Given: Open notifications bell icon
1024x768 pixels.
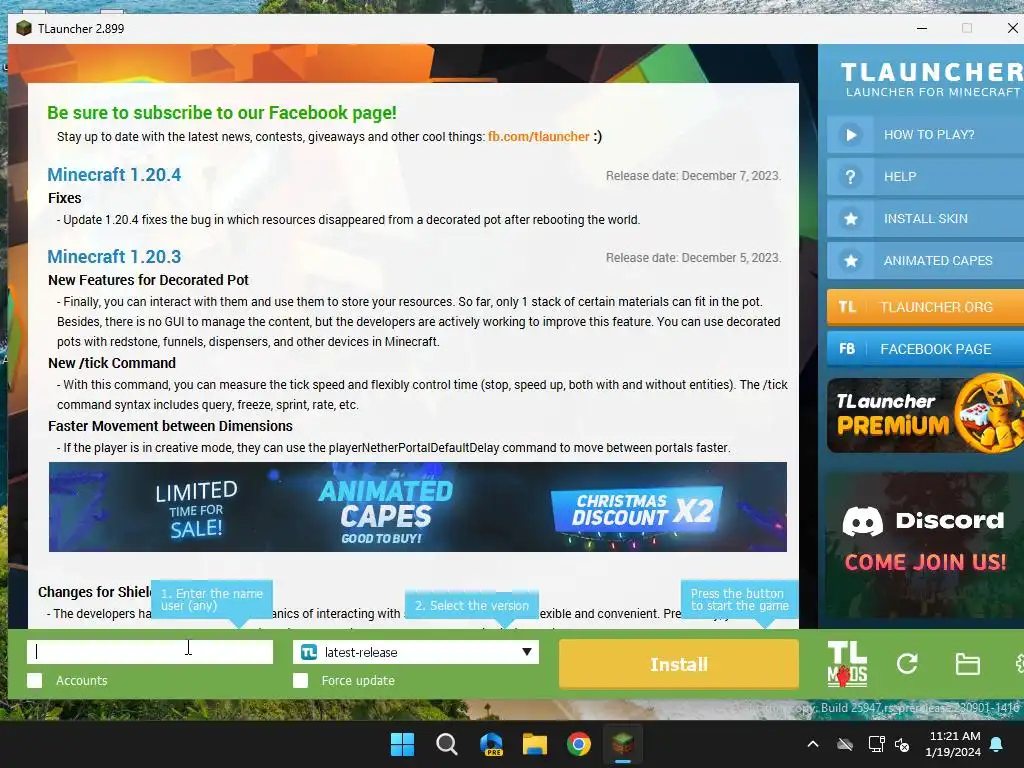Looking at the screenshot, I should coord(997,744).
